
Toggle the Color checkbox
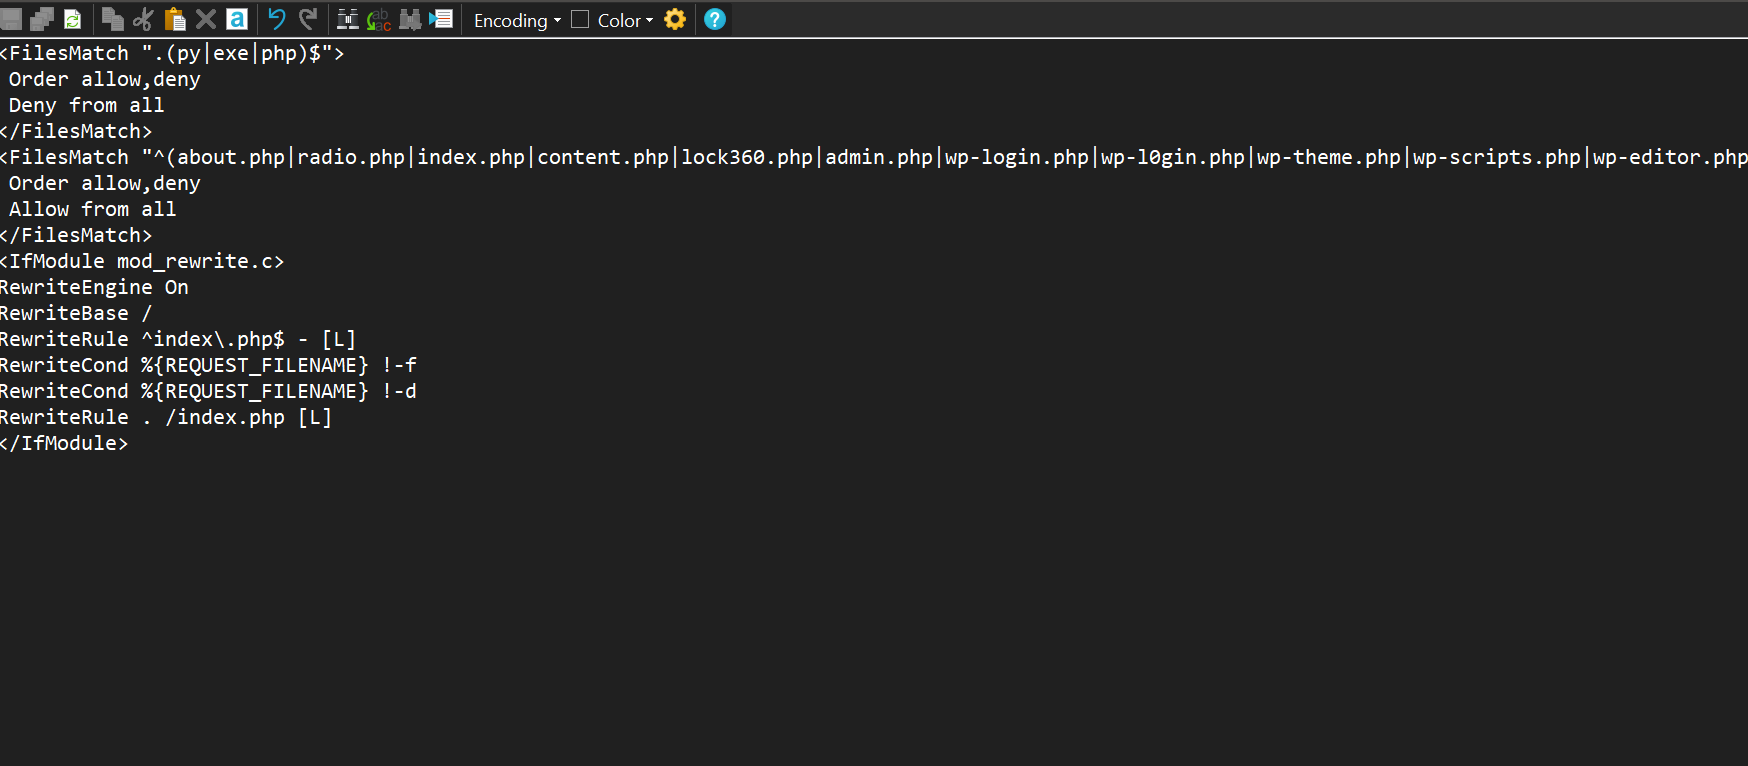[580, 19]
